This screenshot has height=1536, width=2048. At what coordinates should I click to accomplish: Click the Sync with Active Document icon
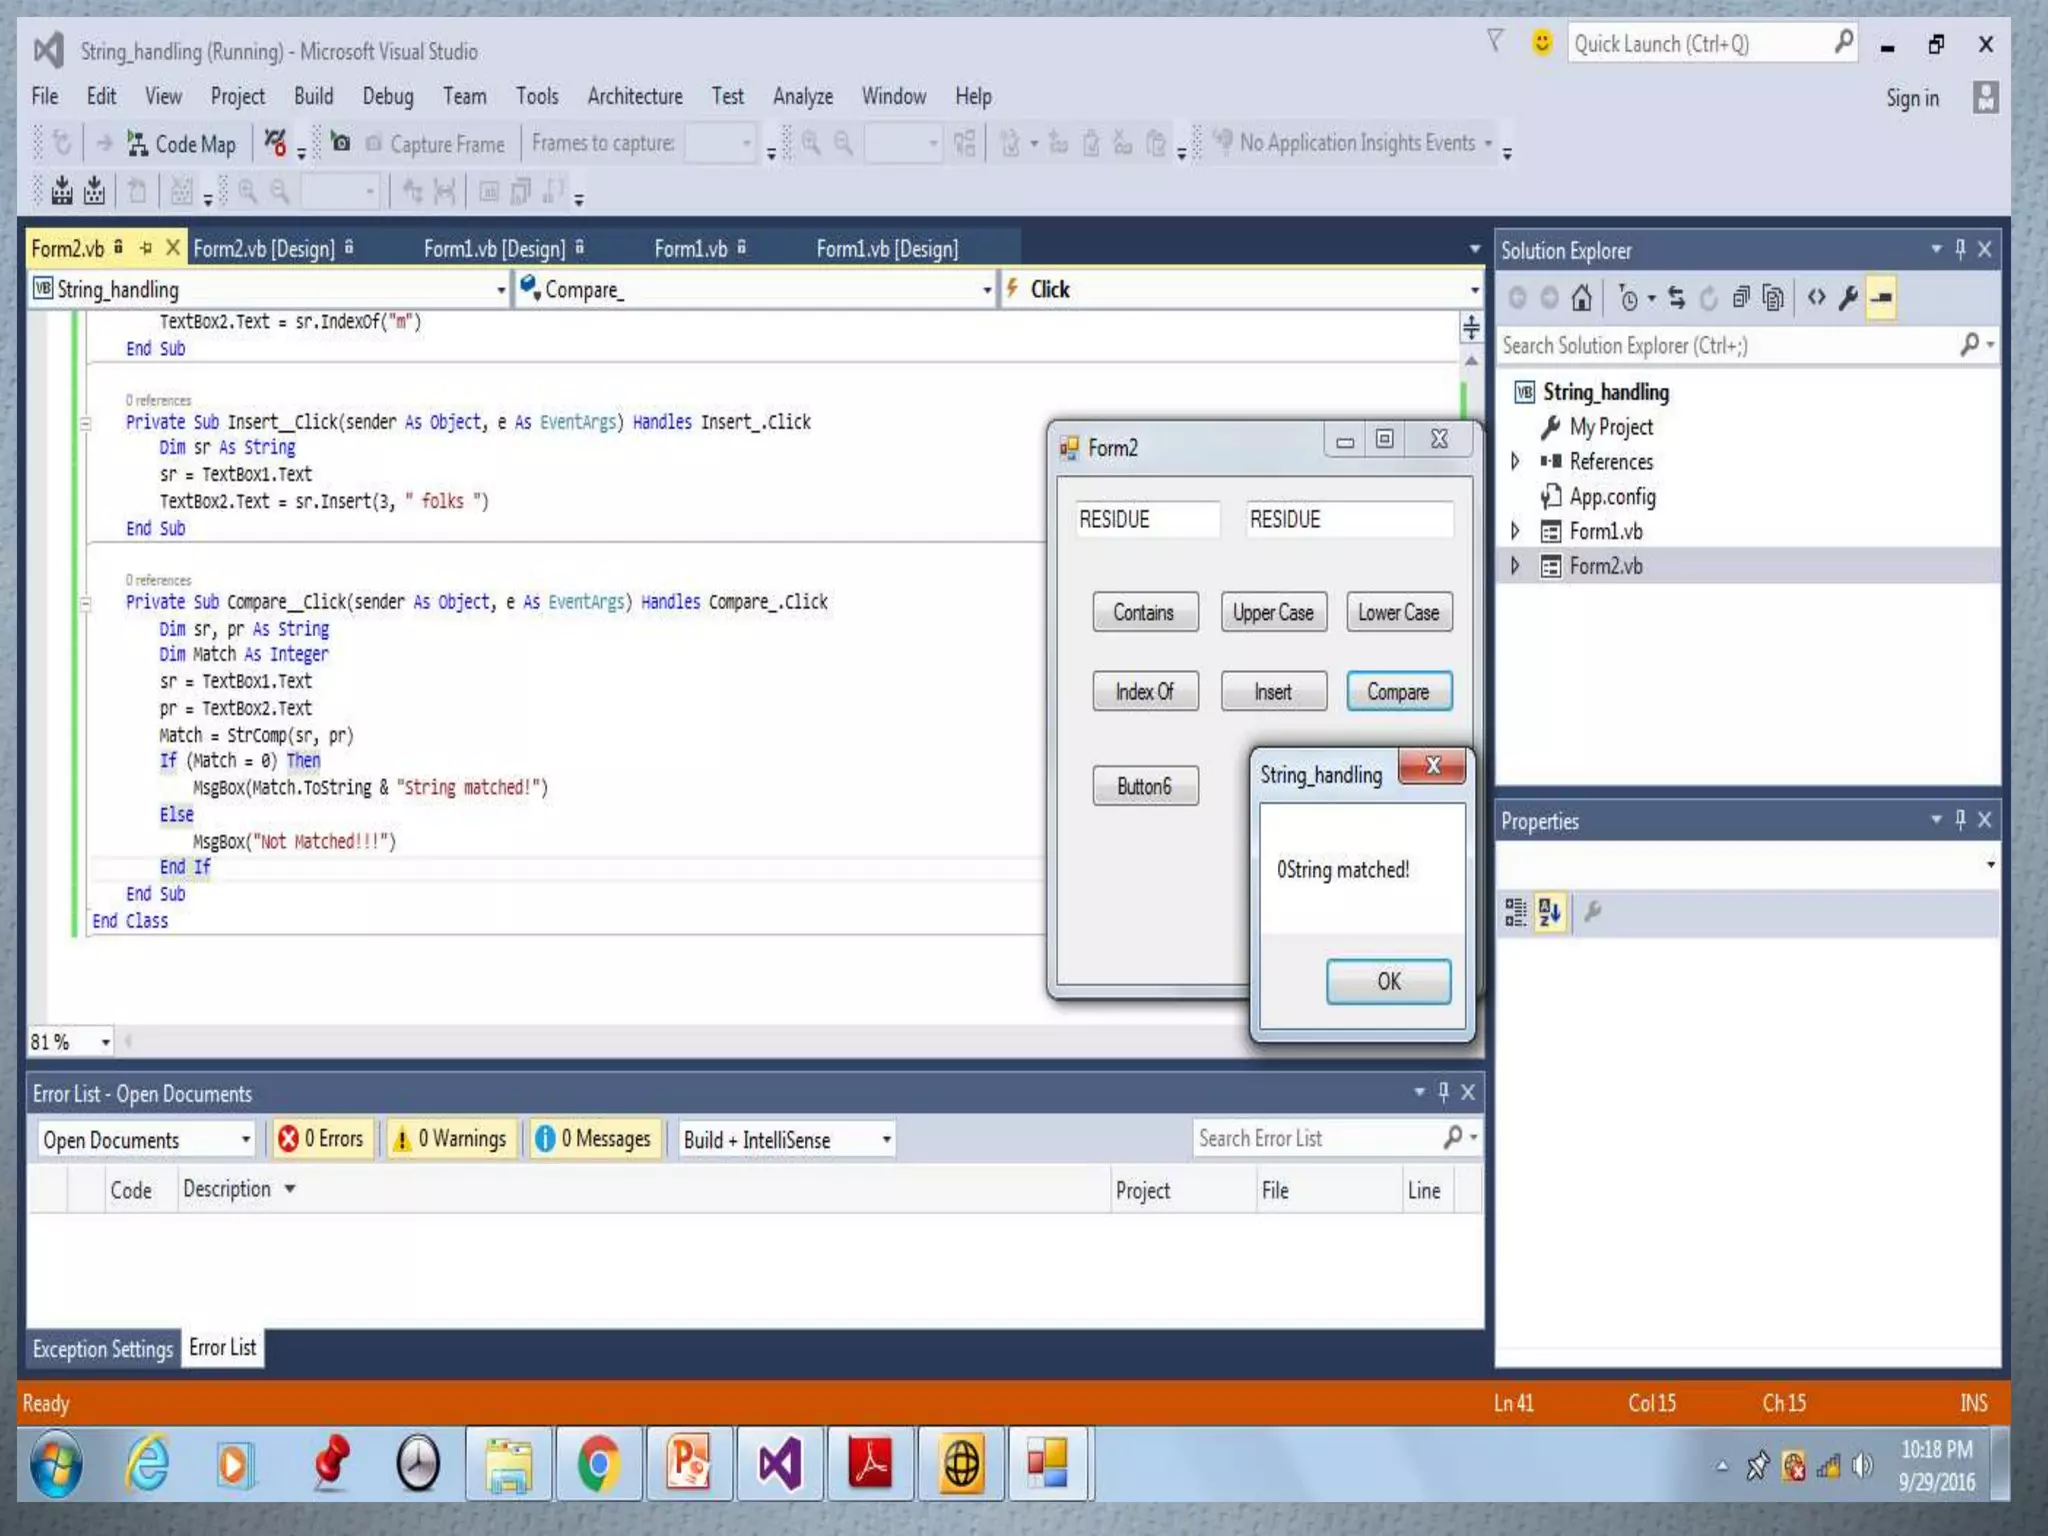pos(1677,298)
